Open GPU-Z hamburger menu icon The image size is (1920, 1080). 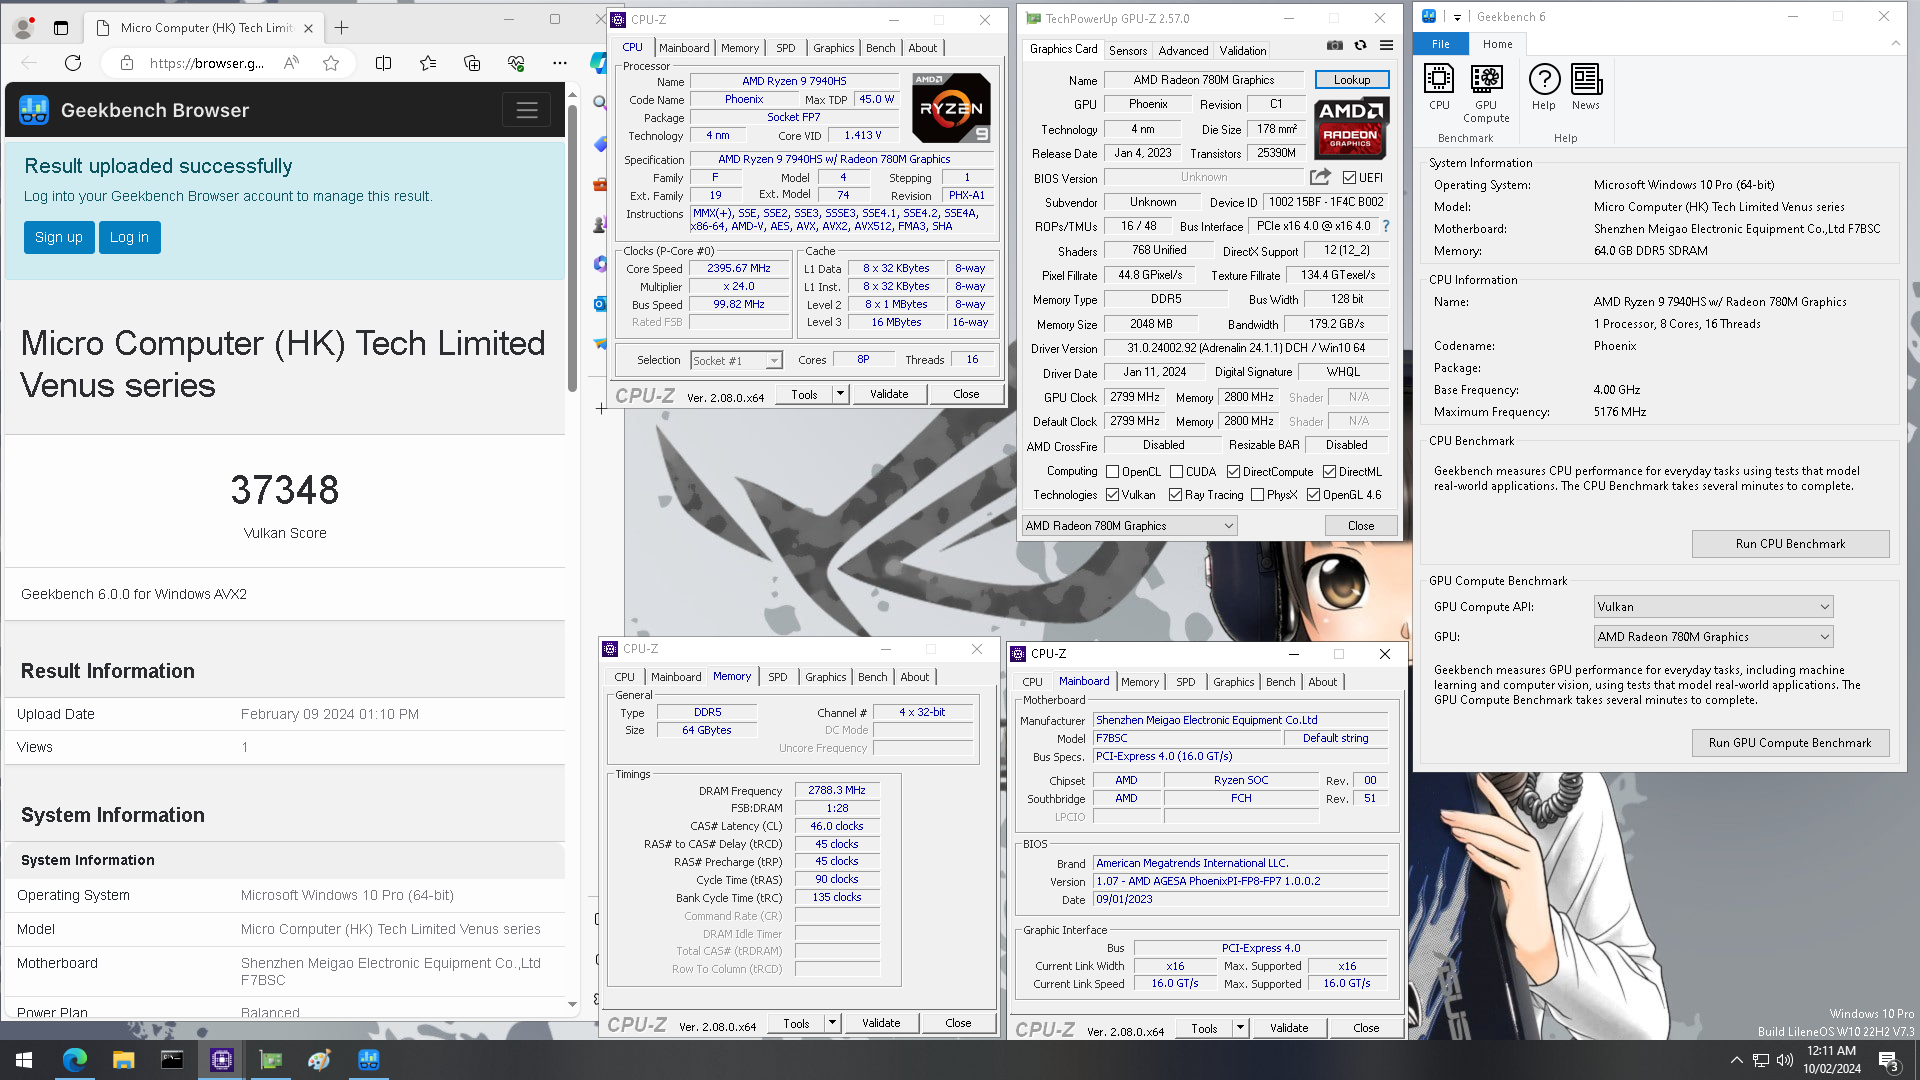[x=1386, y=46]
